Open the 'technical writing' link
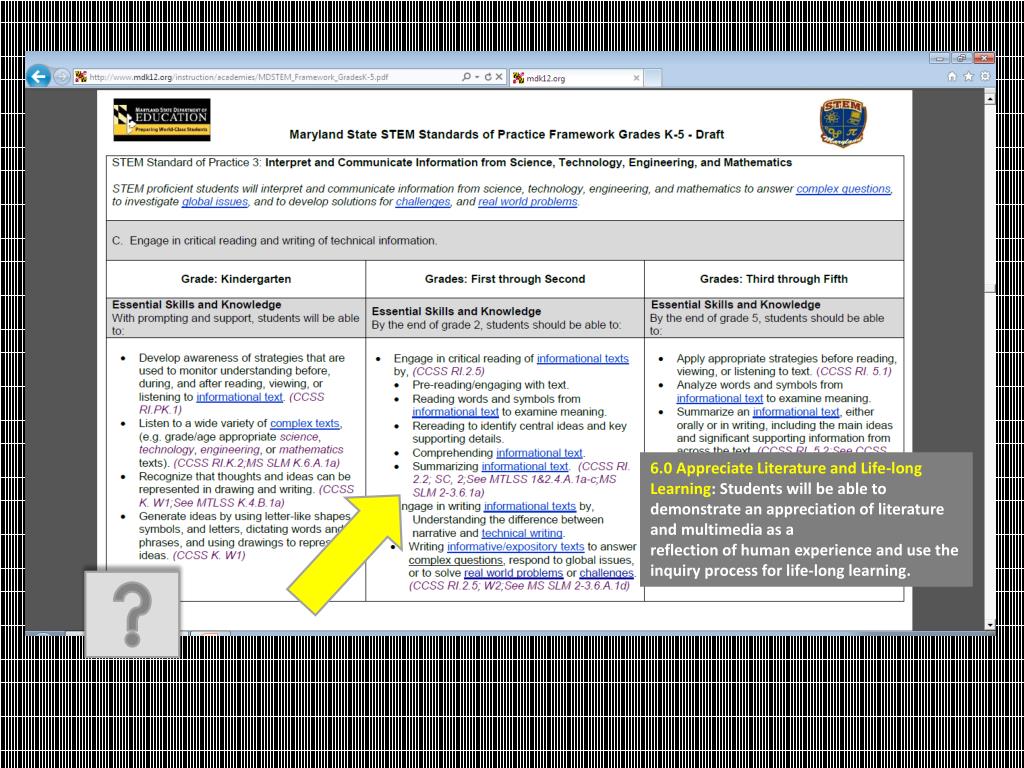The width and height of the screenshot is (1024, 768). point(521,533)
